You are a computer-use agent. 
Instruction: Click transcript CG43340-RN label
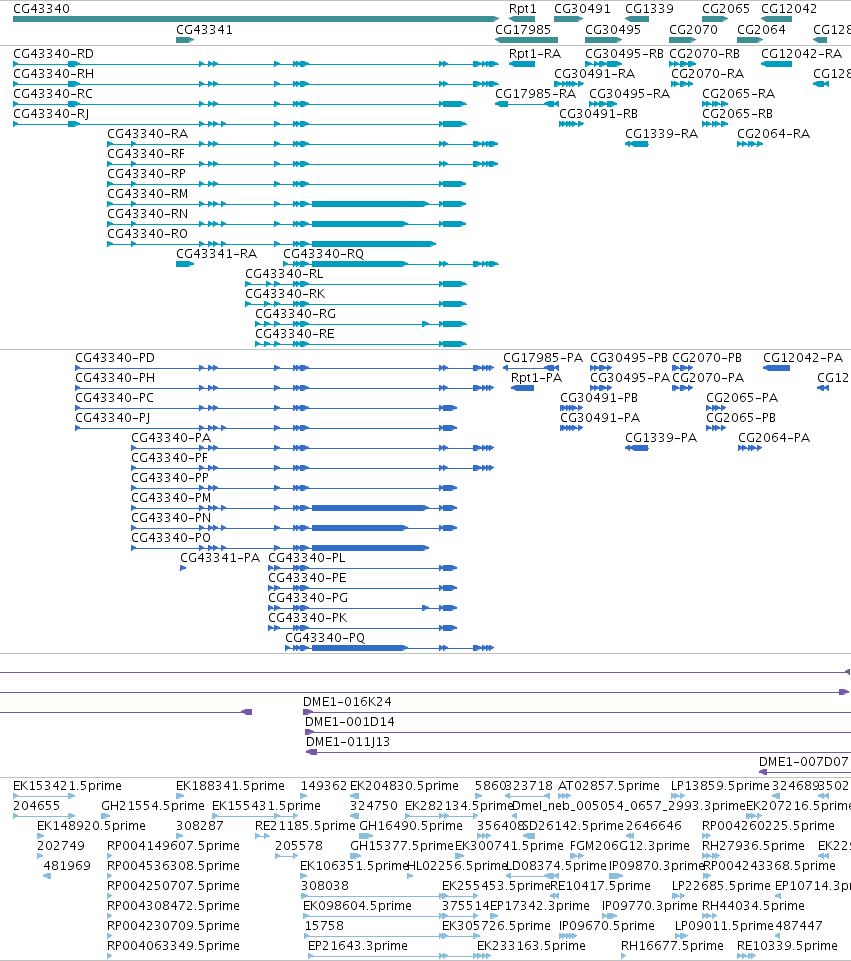148,214
